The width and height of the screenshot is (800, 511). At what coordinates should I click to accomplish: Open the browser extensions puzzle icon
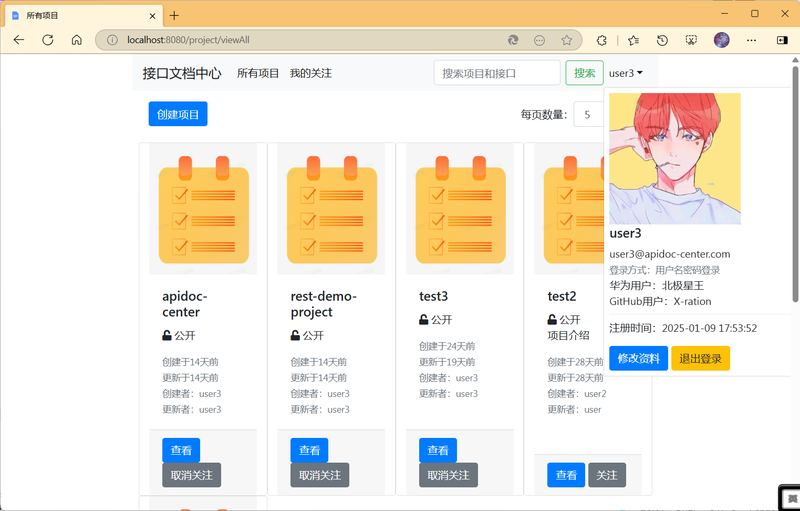click(602, 40)
